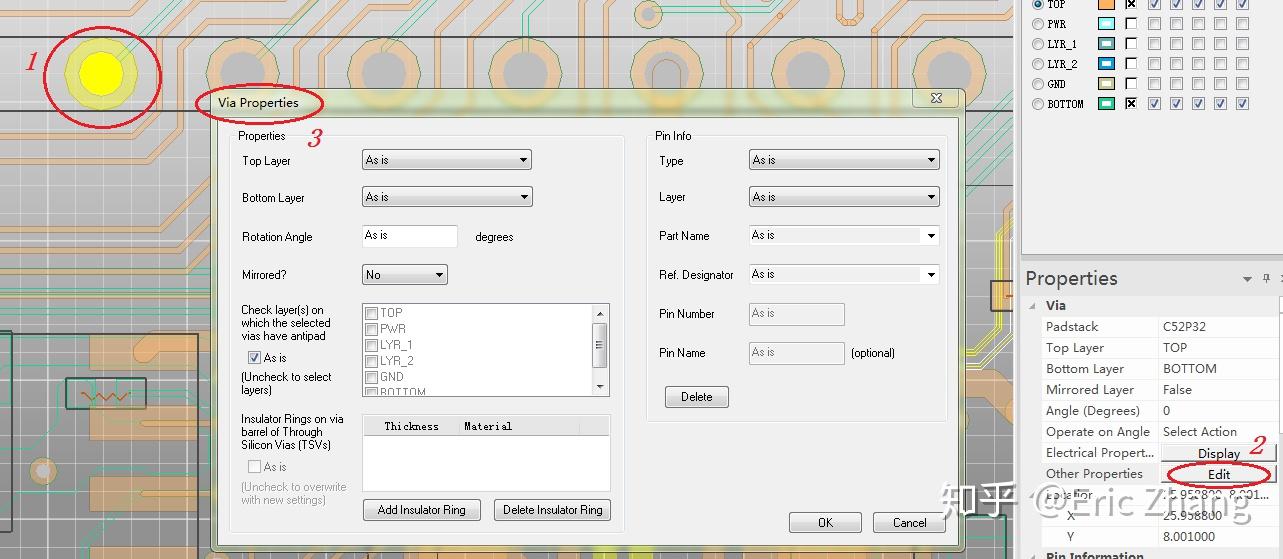Toggle the Insulator Rings 'As is' checkbox
This screenshot has width=1283, height=559.
pos(254,467)
